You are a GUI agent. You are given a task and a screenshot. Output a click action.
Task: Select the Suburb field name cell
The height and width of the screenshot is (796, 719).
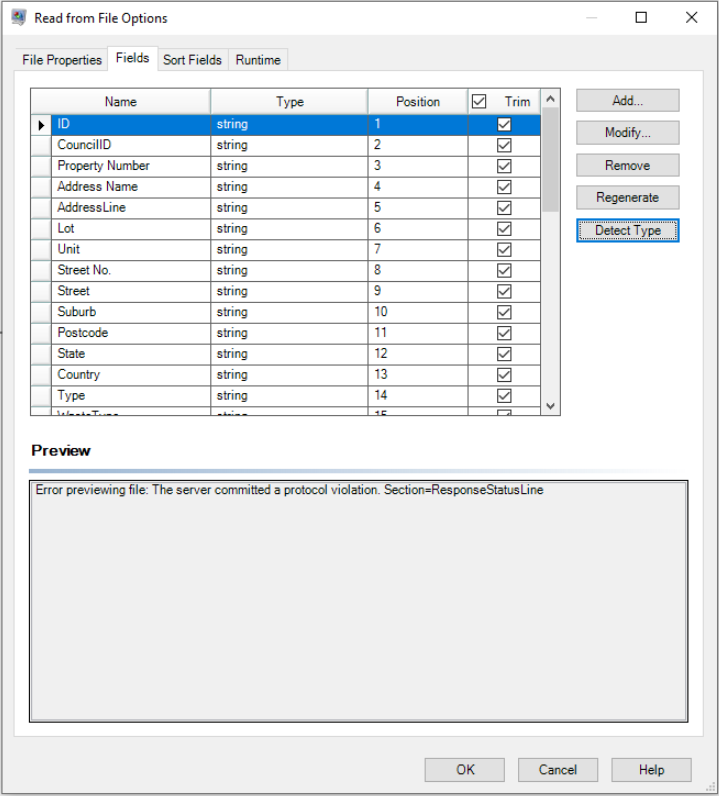point(130,312)
